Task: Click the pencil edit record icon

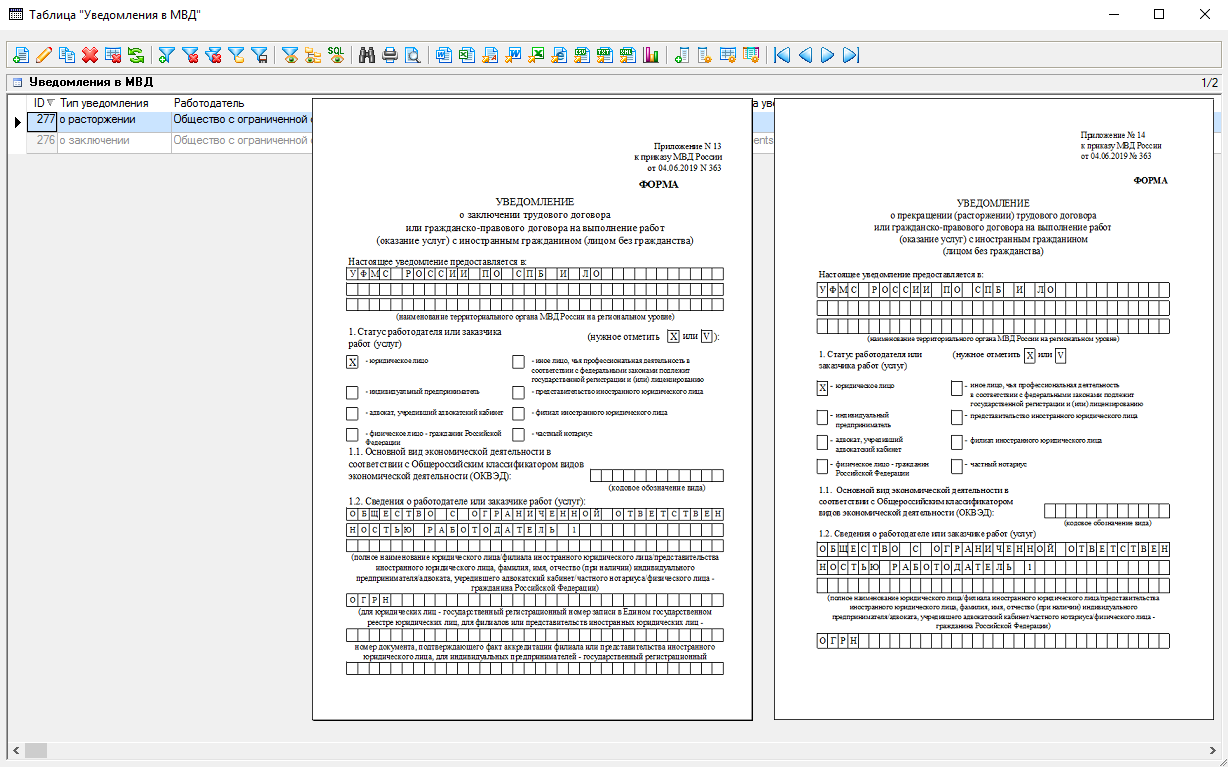Action: point(44,55)
